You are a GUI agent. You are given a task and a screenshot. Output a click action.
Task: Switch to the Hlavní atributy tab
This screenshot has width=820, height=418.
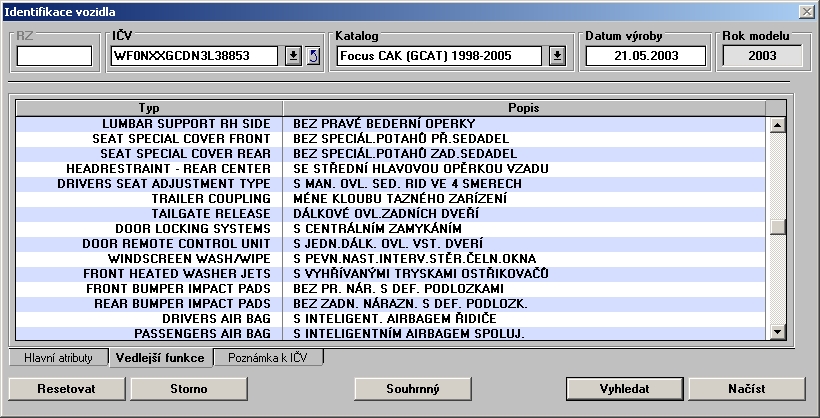click(58, 357)
